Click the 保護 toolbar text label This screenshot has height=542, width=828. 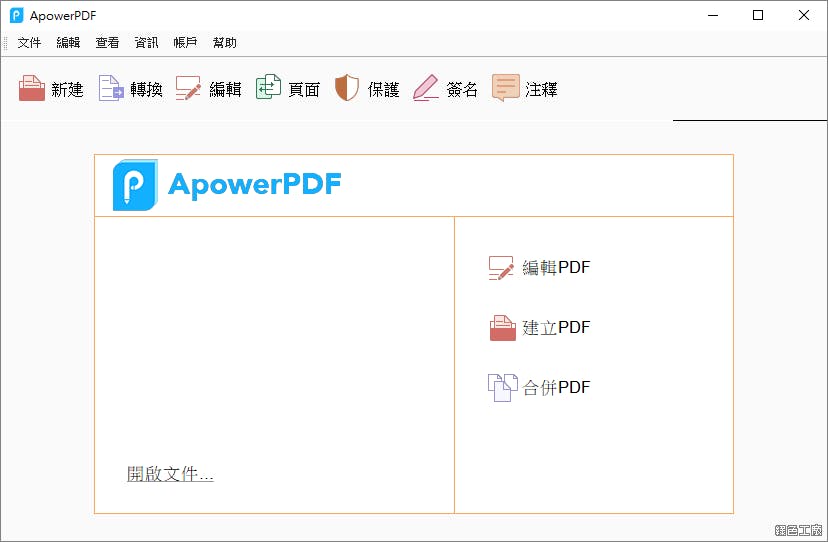(x=383, y=89)
